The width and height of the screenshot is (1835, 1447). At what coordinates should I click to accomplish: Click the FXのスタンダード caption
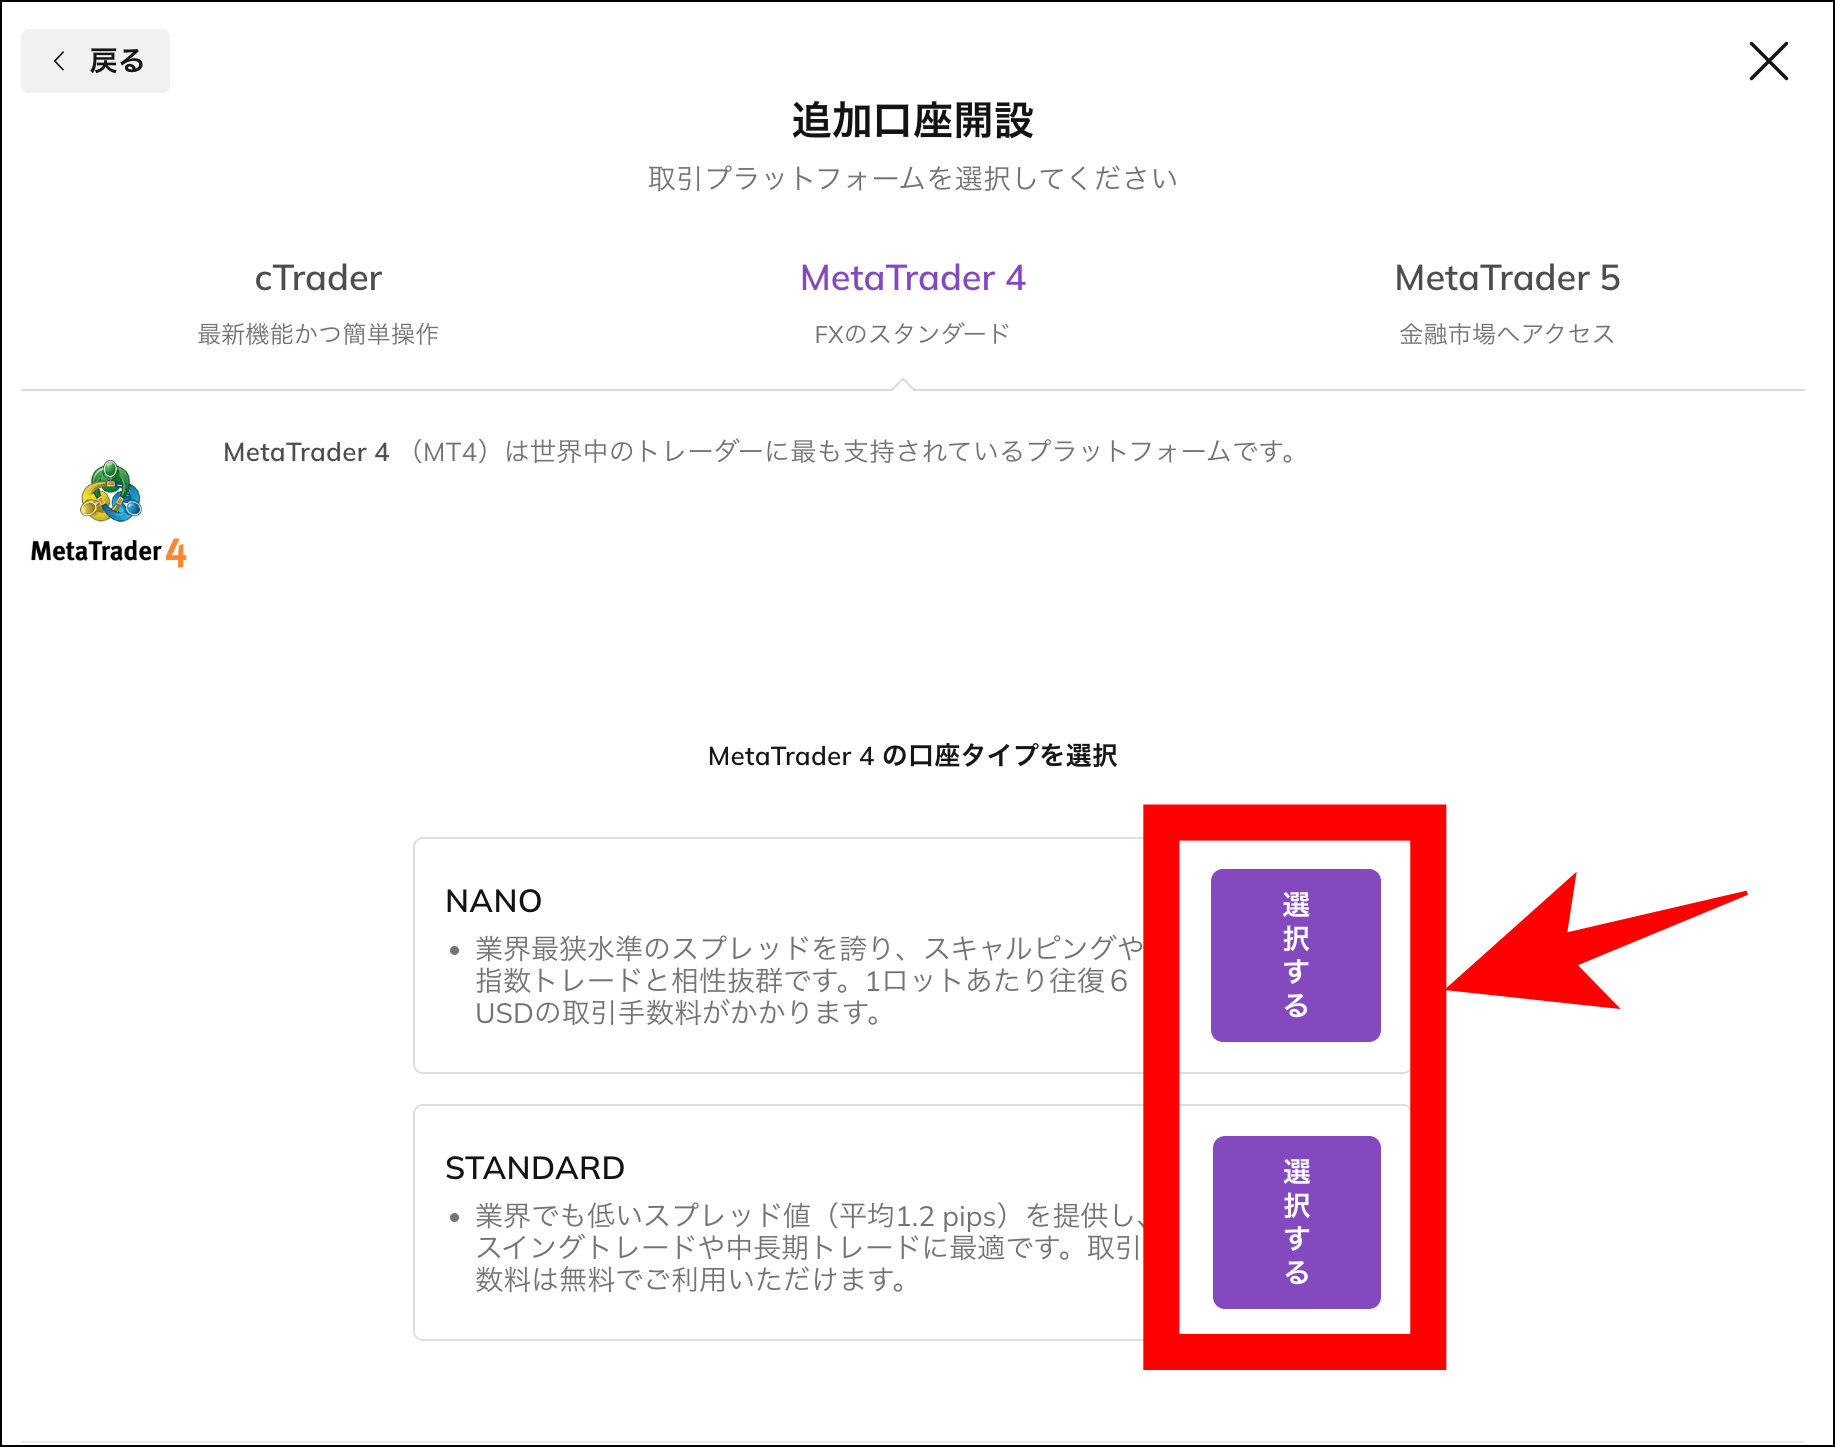912,334
